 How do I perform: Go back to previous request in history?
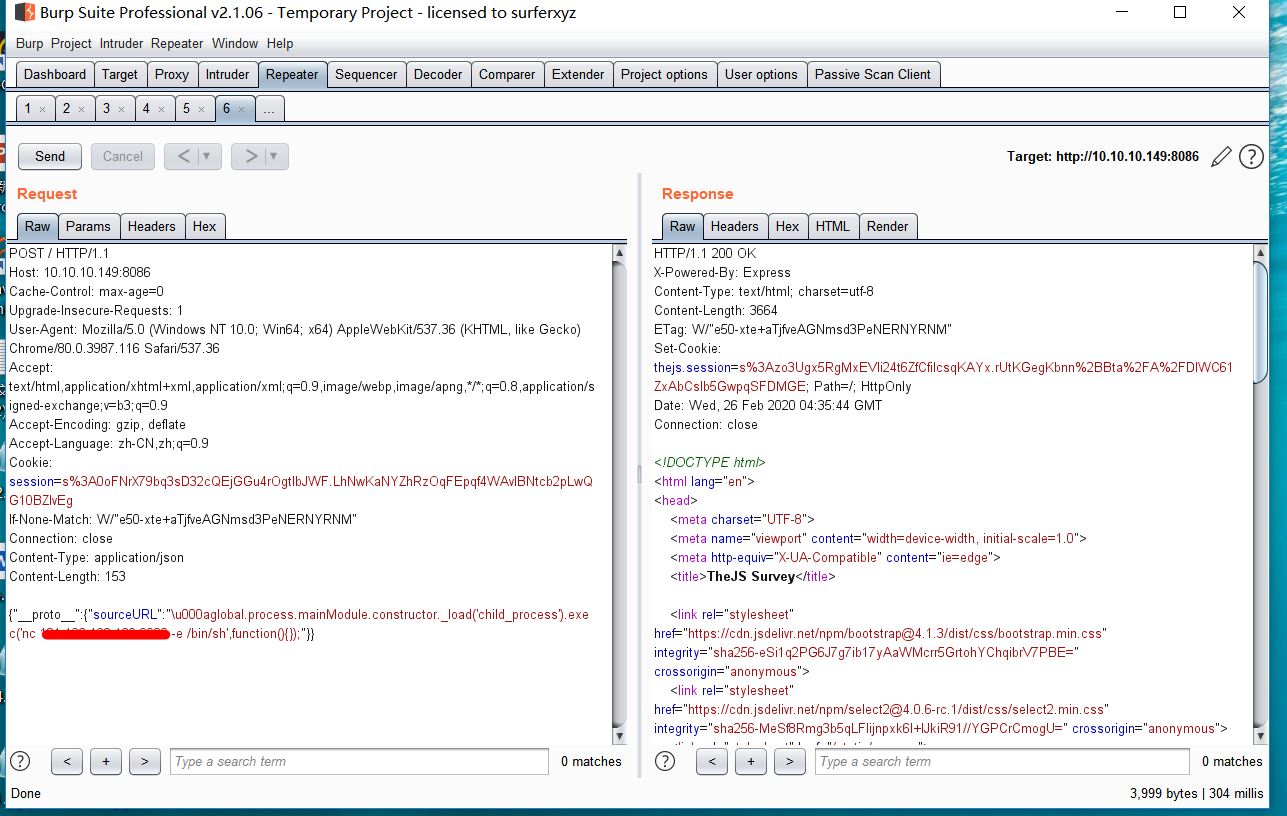183,156
